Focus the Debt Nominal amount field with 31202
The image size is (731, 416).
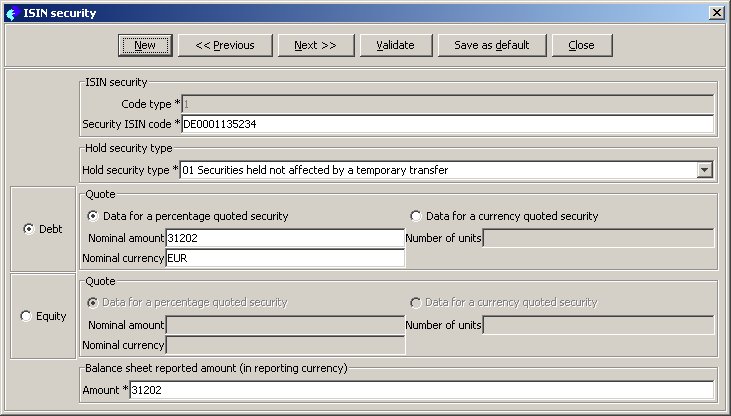click(x=285, y=238)
